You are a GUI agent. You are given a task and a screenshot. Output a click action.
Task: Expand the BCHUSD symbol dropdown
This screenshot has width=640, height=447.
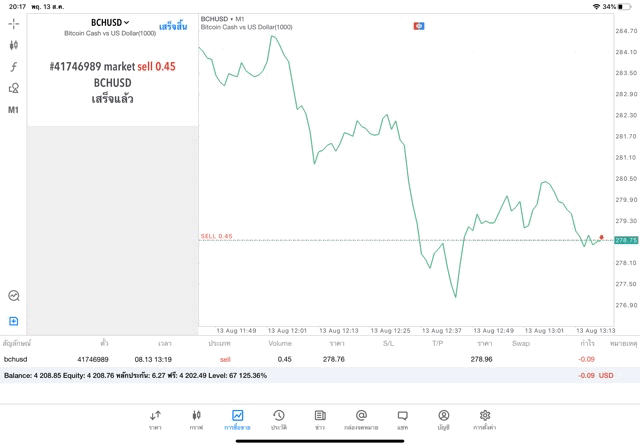click(x=111, y=21)
